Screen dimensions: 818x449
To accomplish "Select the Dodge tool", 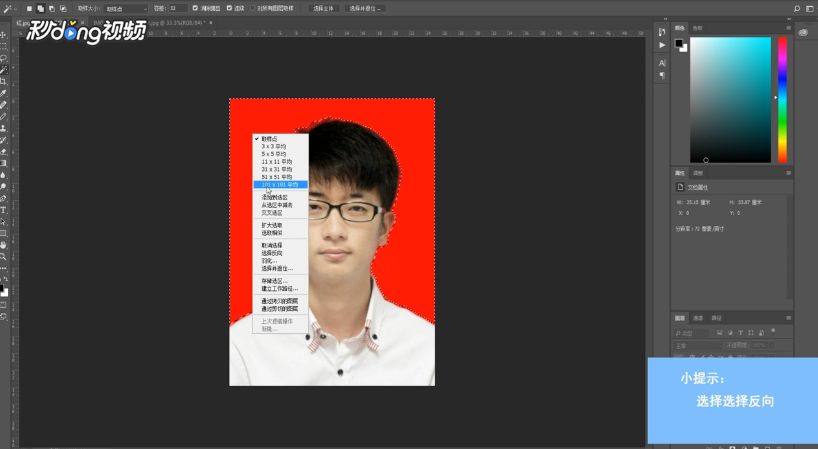I will [4, 186].
